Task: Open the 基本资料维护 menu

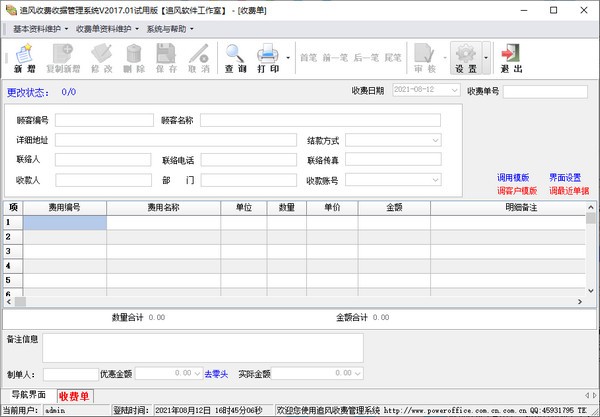Action: coord(40,29)
